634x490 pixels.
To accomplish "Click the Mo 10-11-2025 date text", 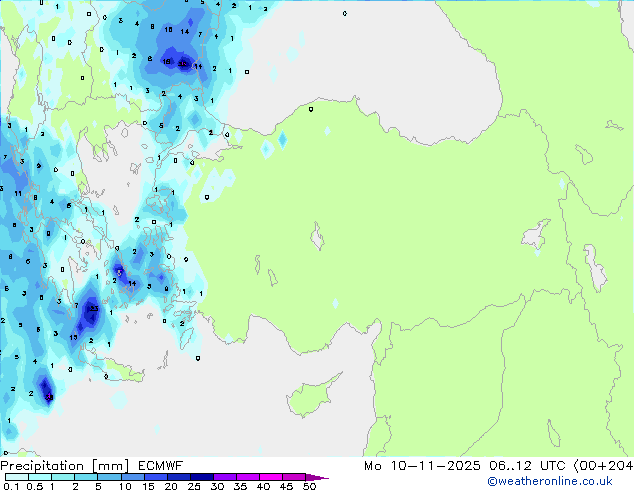I will click(422, 466).
